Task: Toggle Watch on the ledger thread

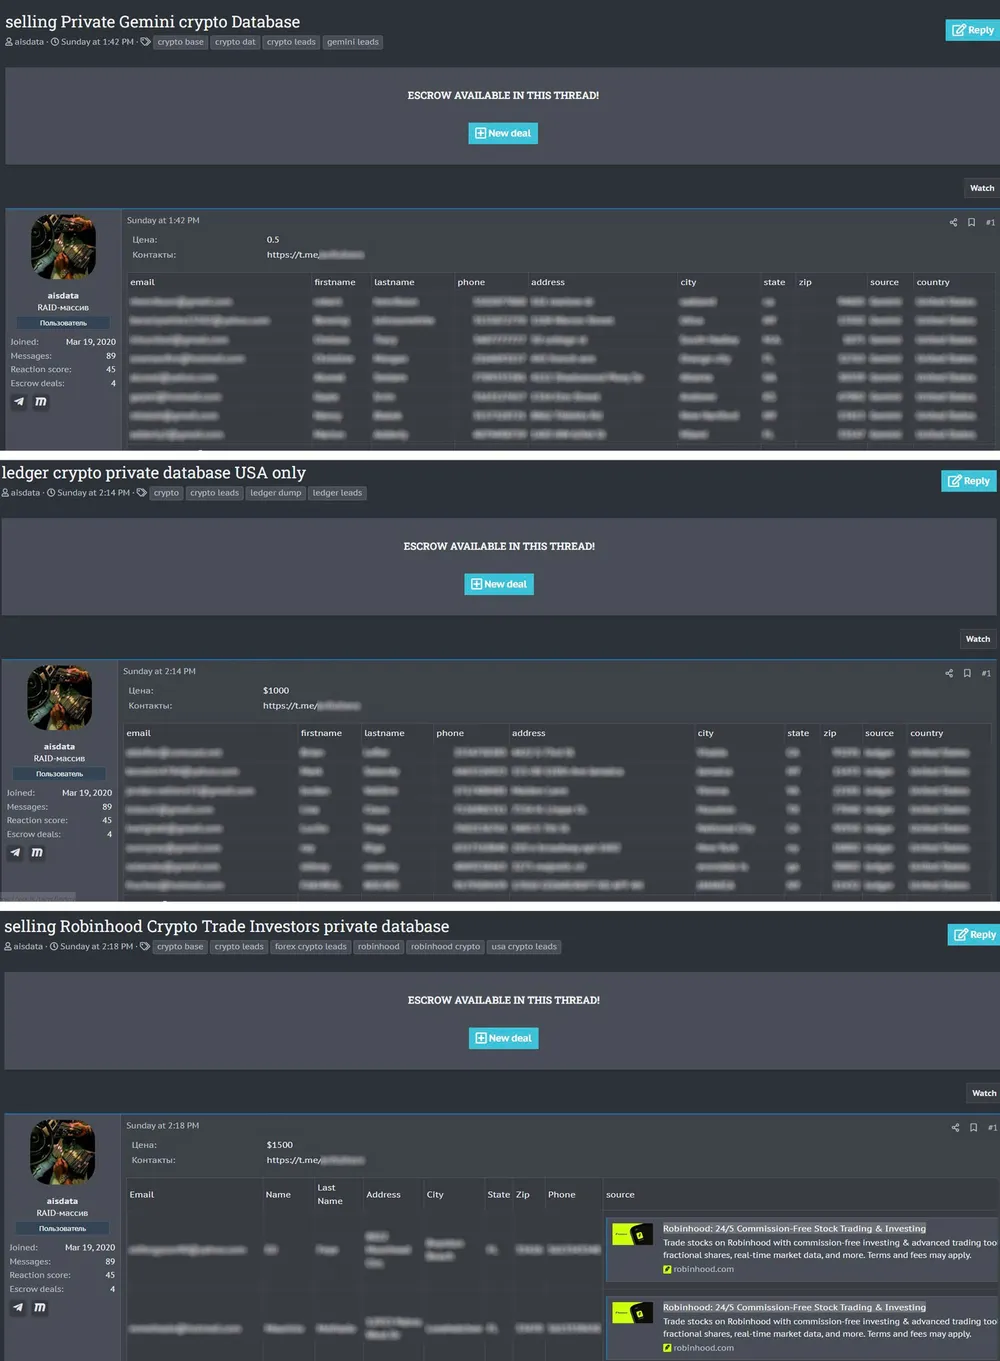Action: click(x=977, y=639)
